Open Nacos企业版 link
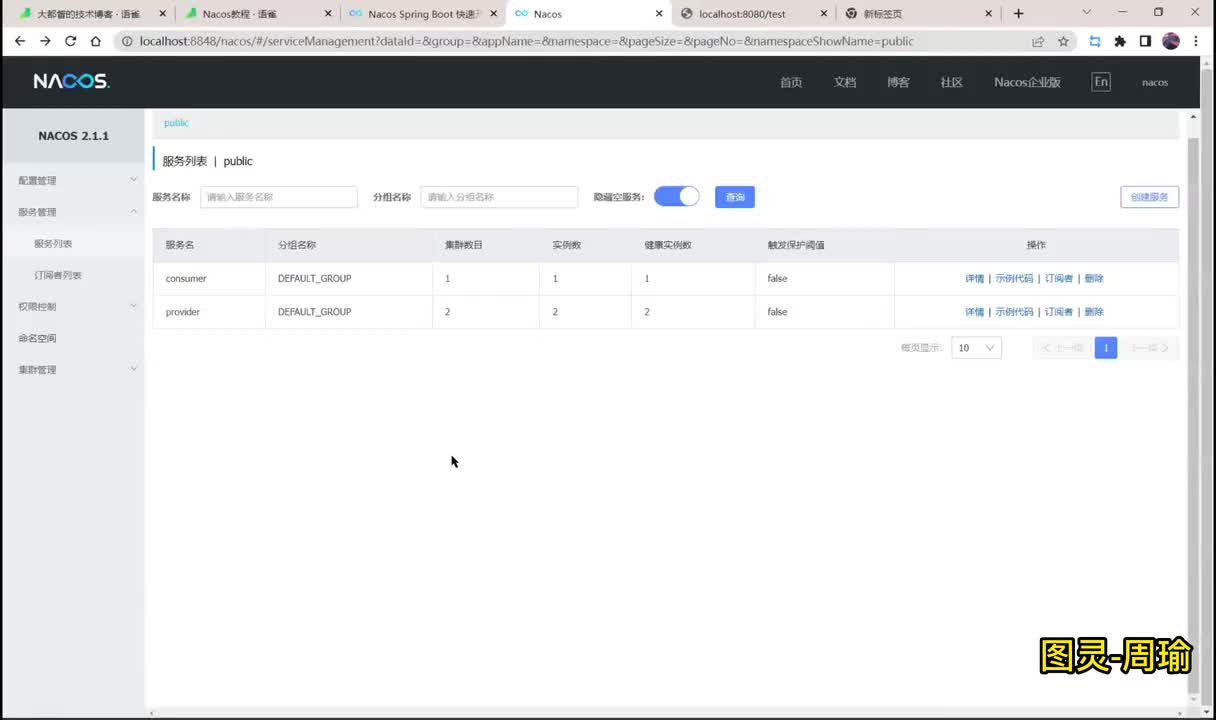 1027,82
